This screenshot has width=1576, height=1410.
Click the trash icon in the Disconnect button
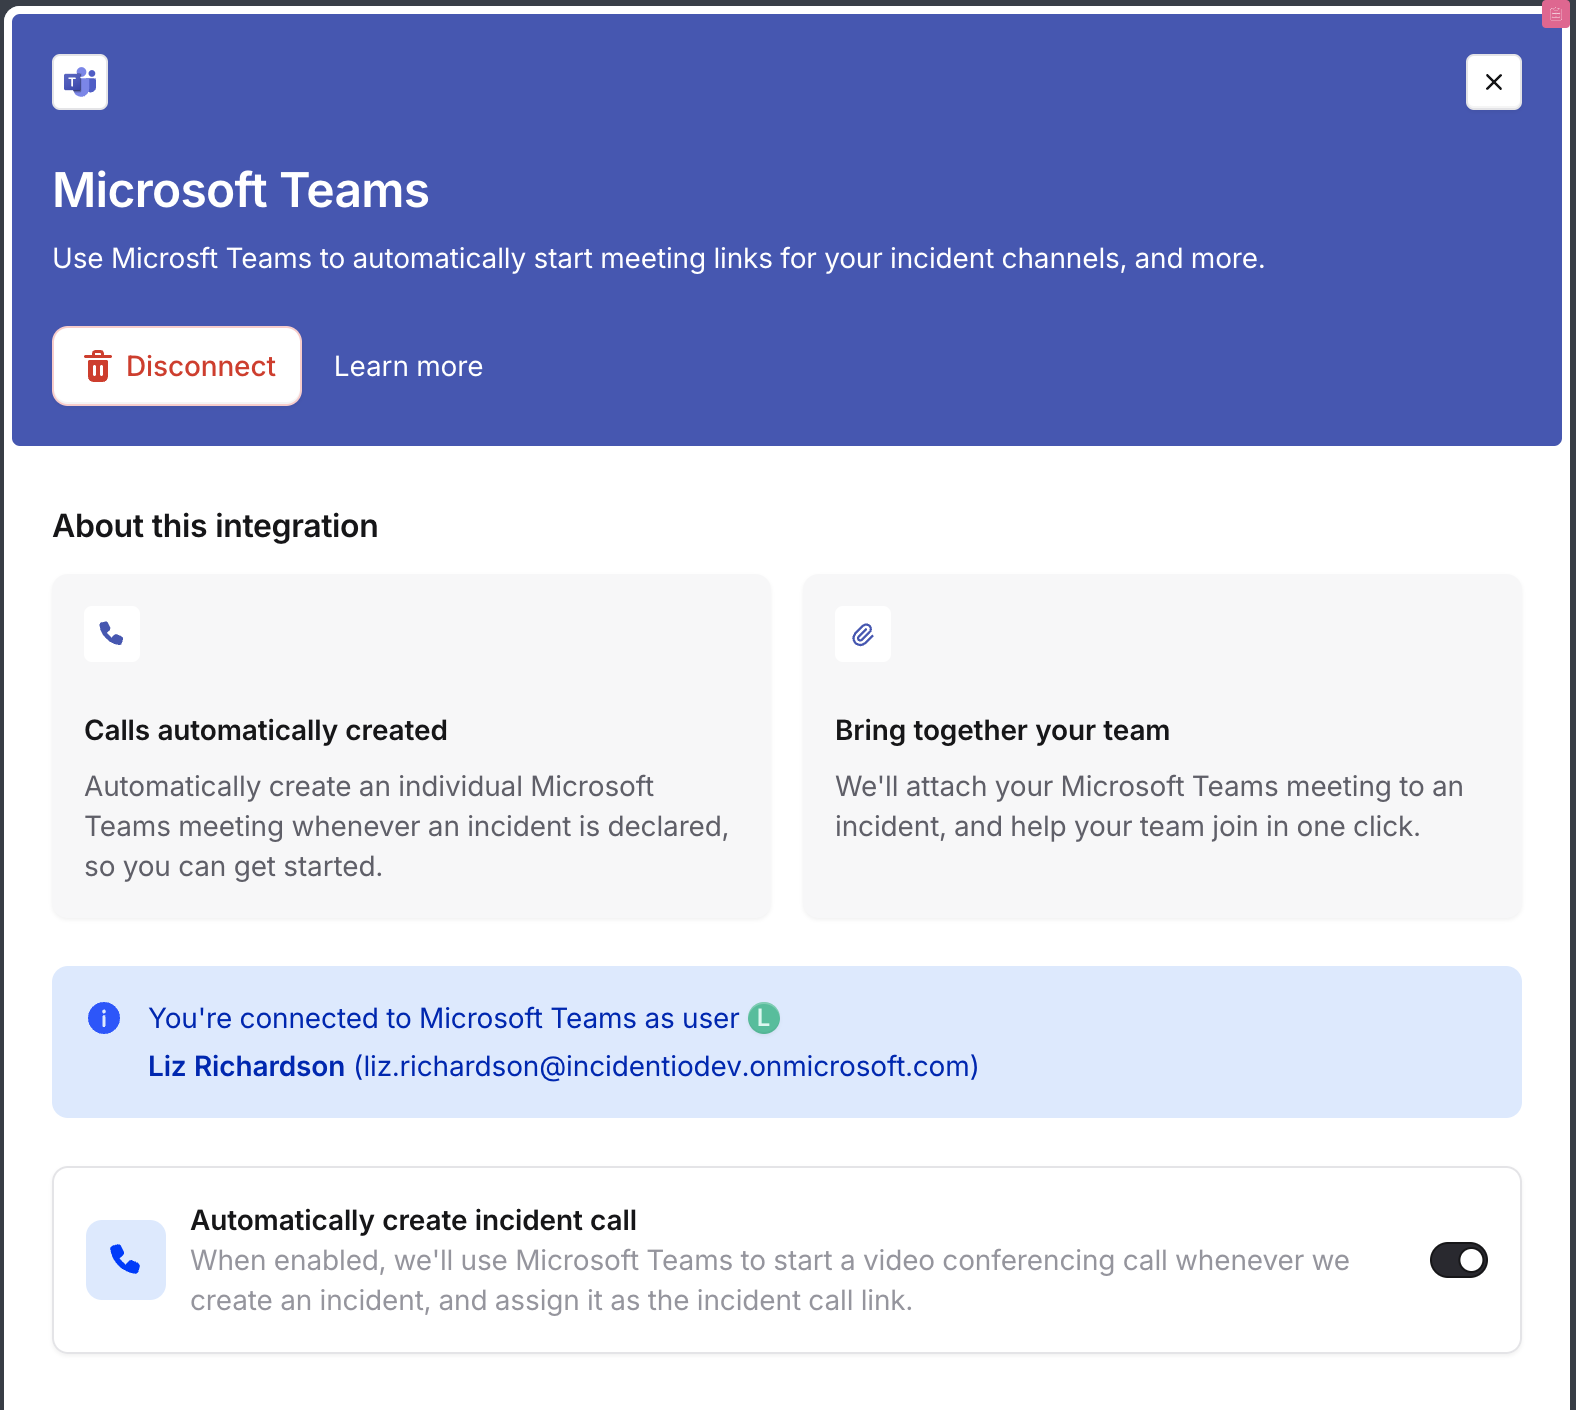(x=98, y=366)
